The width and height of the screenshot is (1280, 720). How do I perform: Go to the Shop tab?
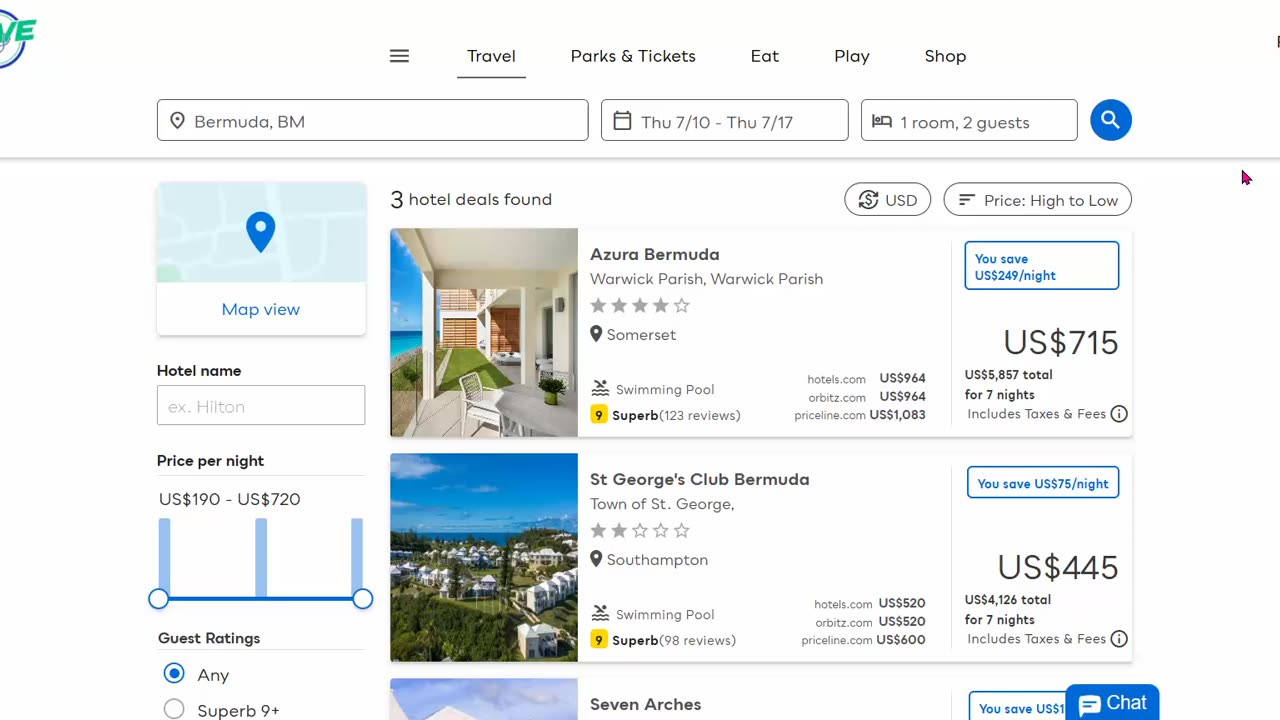[x=945, y=56]
